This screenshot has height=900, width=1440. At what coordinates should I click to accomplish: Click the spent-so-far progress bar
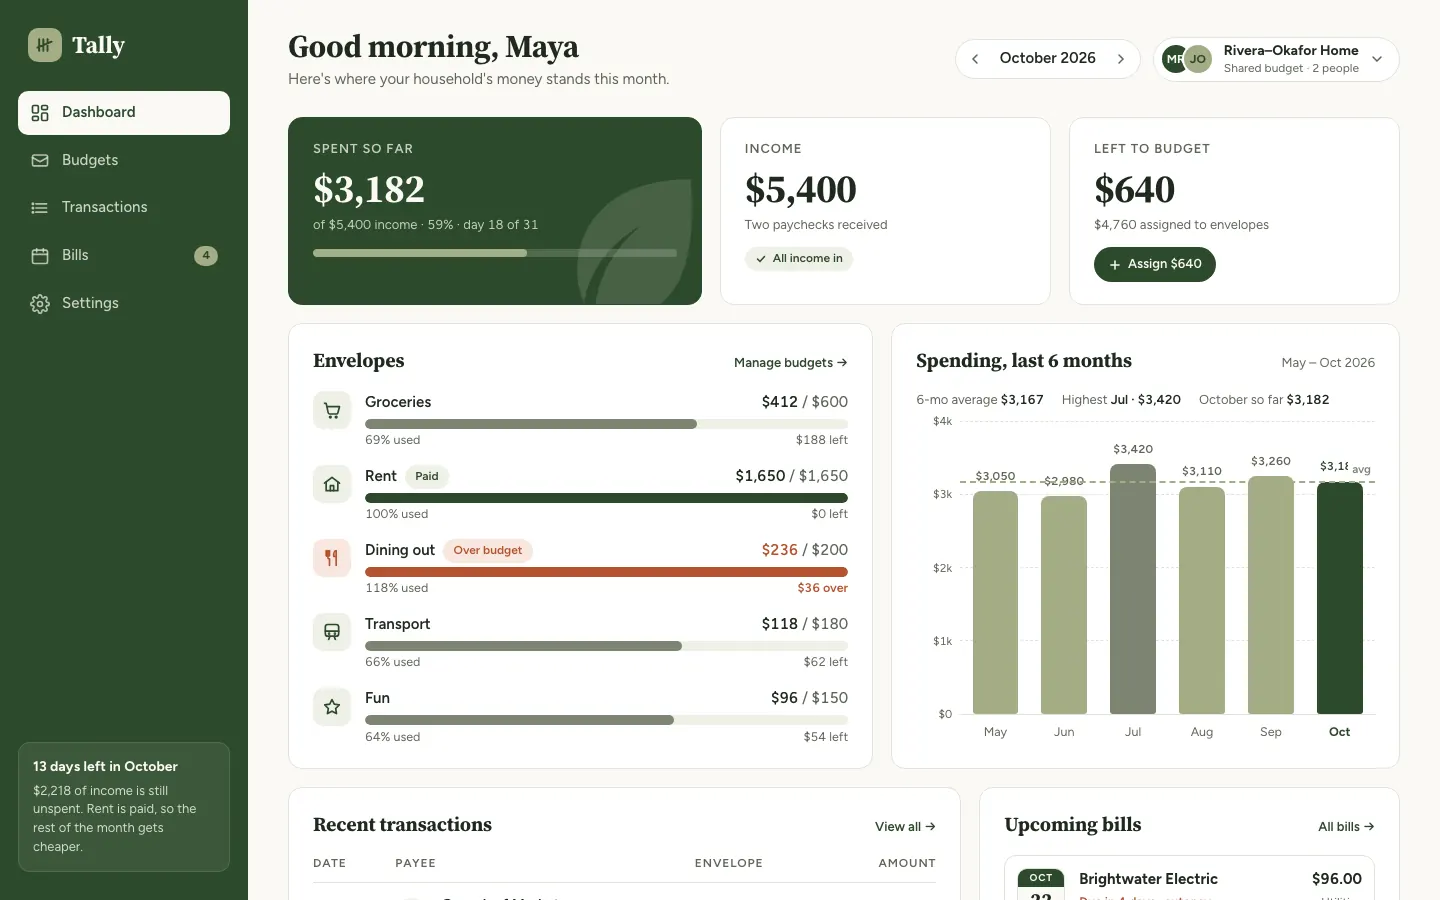(495, 253)
